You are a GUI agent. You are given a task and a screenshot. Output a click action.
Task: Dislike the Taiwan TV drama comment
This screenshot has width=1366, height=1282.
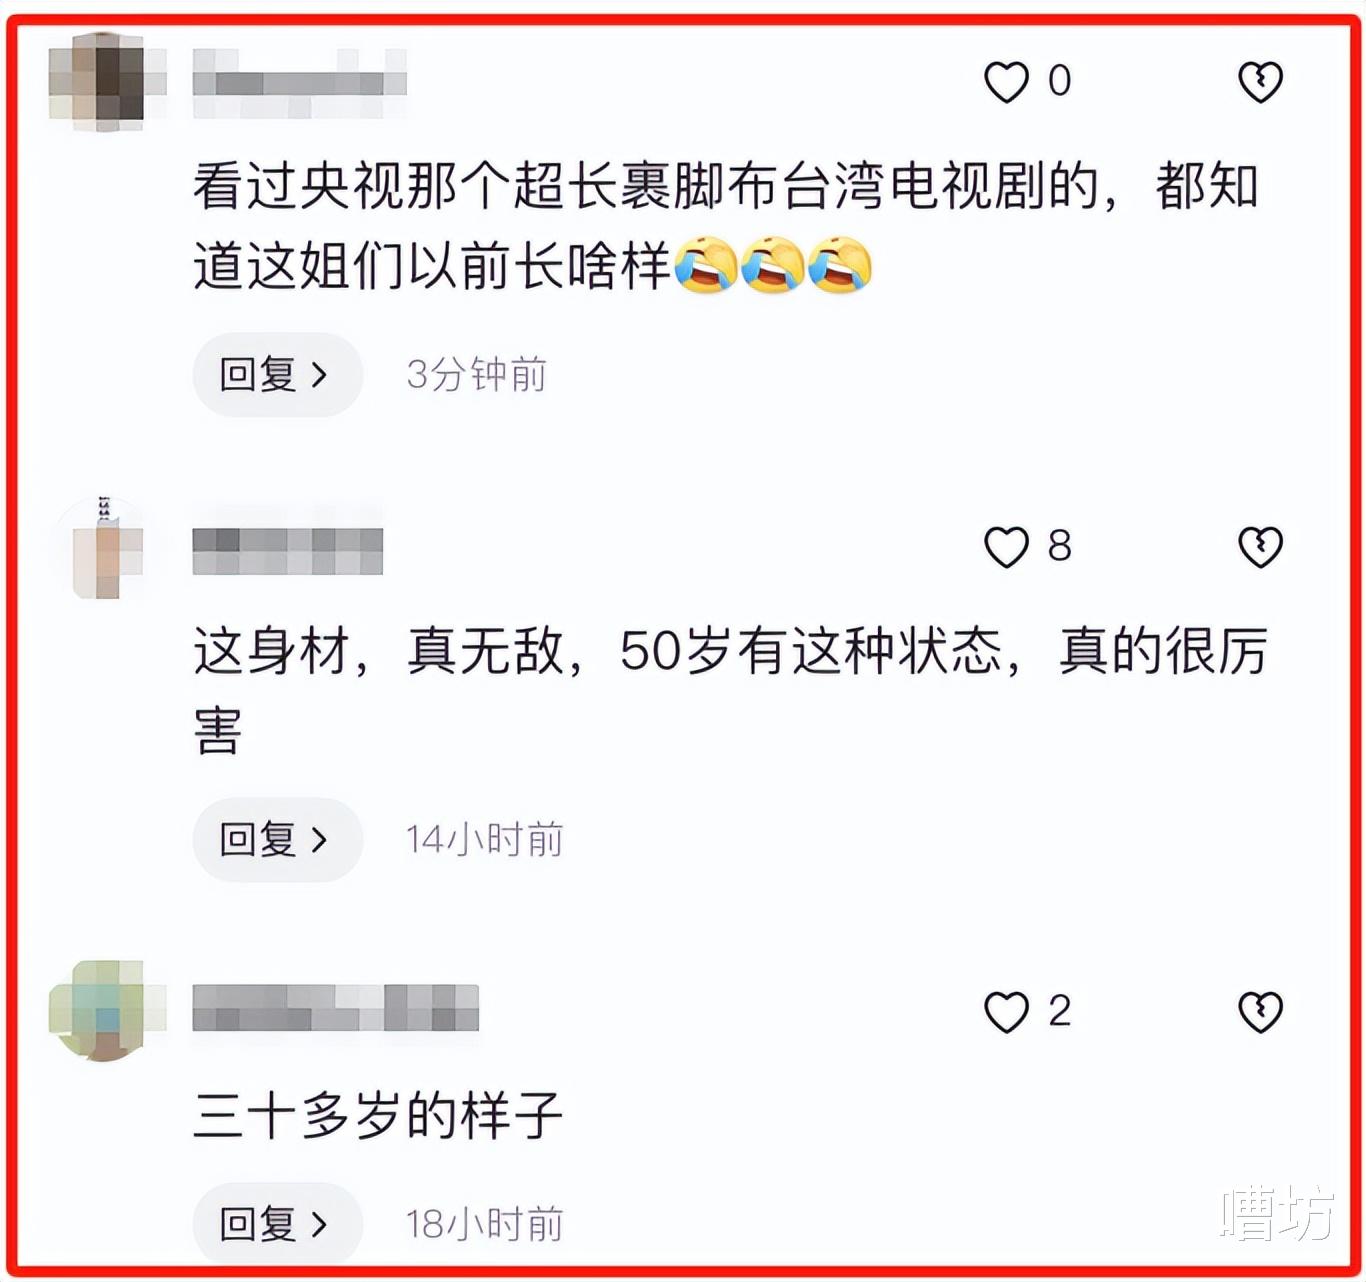coord(1260,82)
